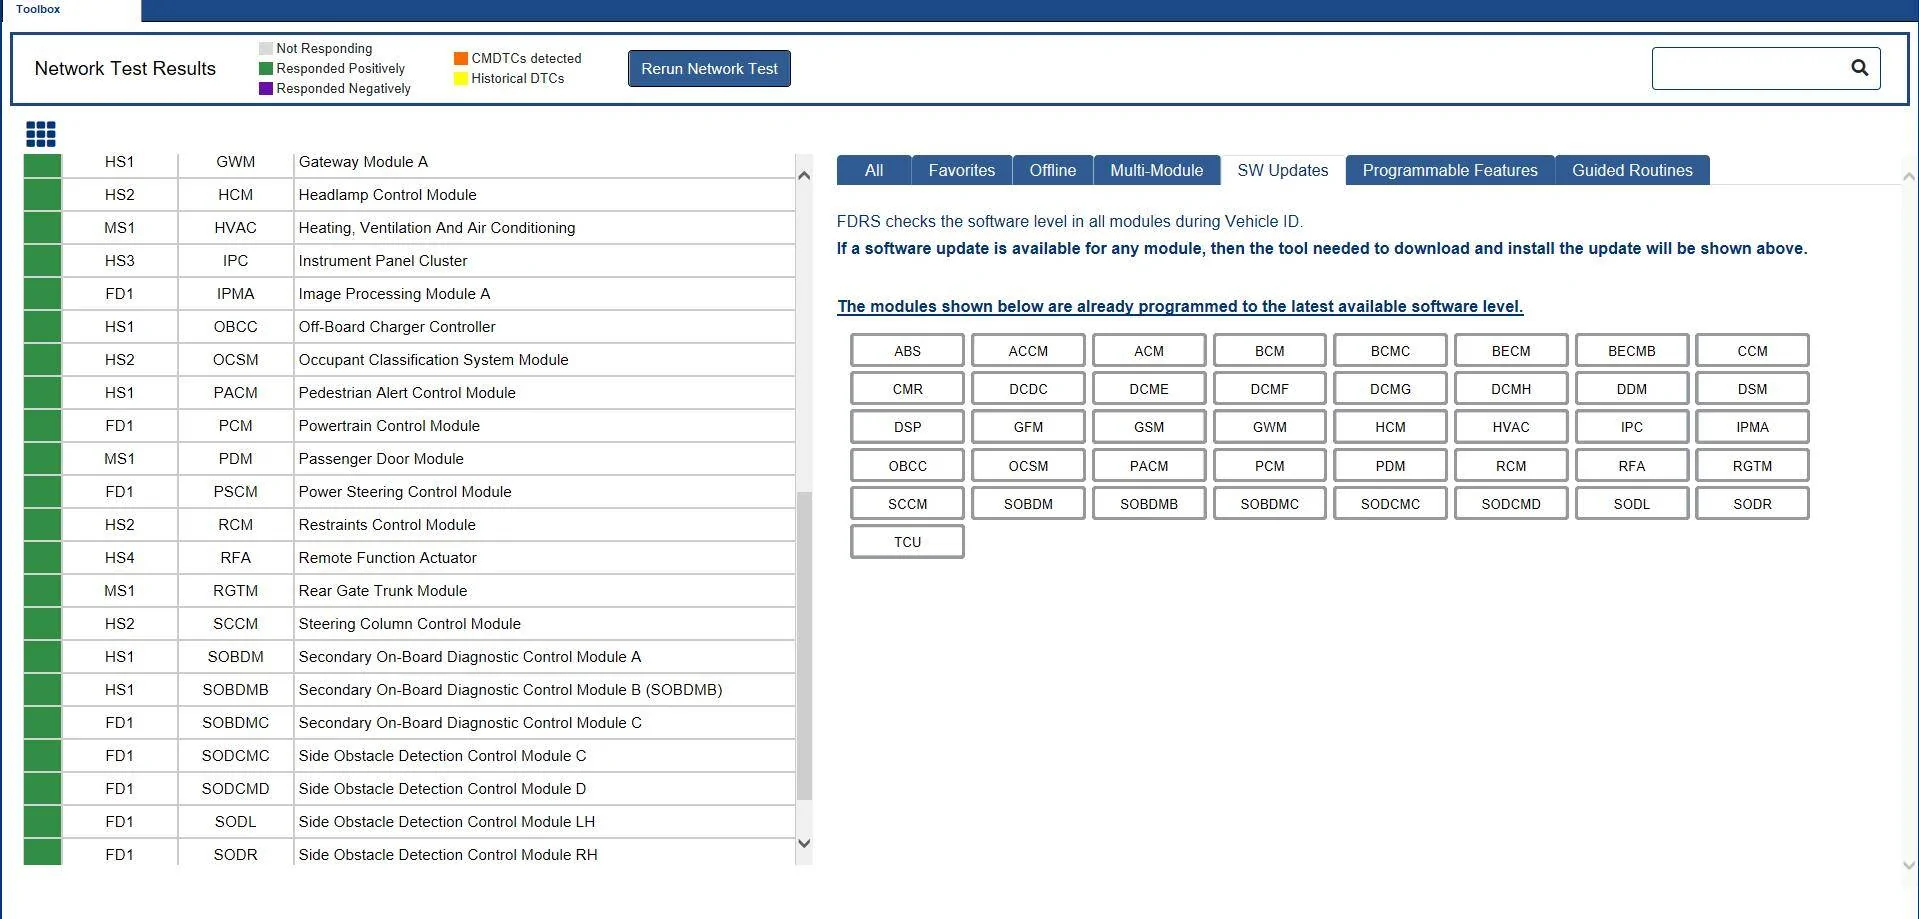The height and width of the screenshot is (919, 1919).
Task: Click the green status square for PCM
Action: pyautogui.click(x=43, y=426)
